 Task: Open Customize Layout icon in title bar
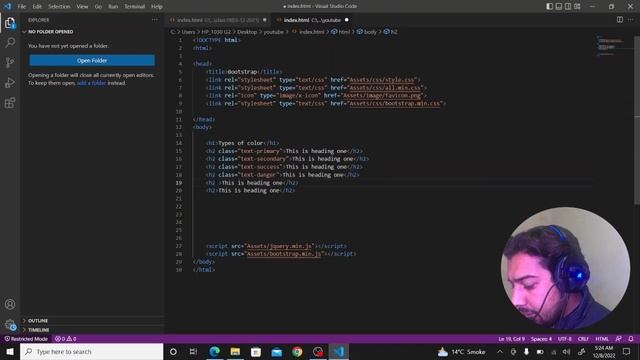(577, 6)
